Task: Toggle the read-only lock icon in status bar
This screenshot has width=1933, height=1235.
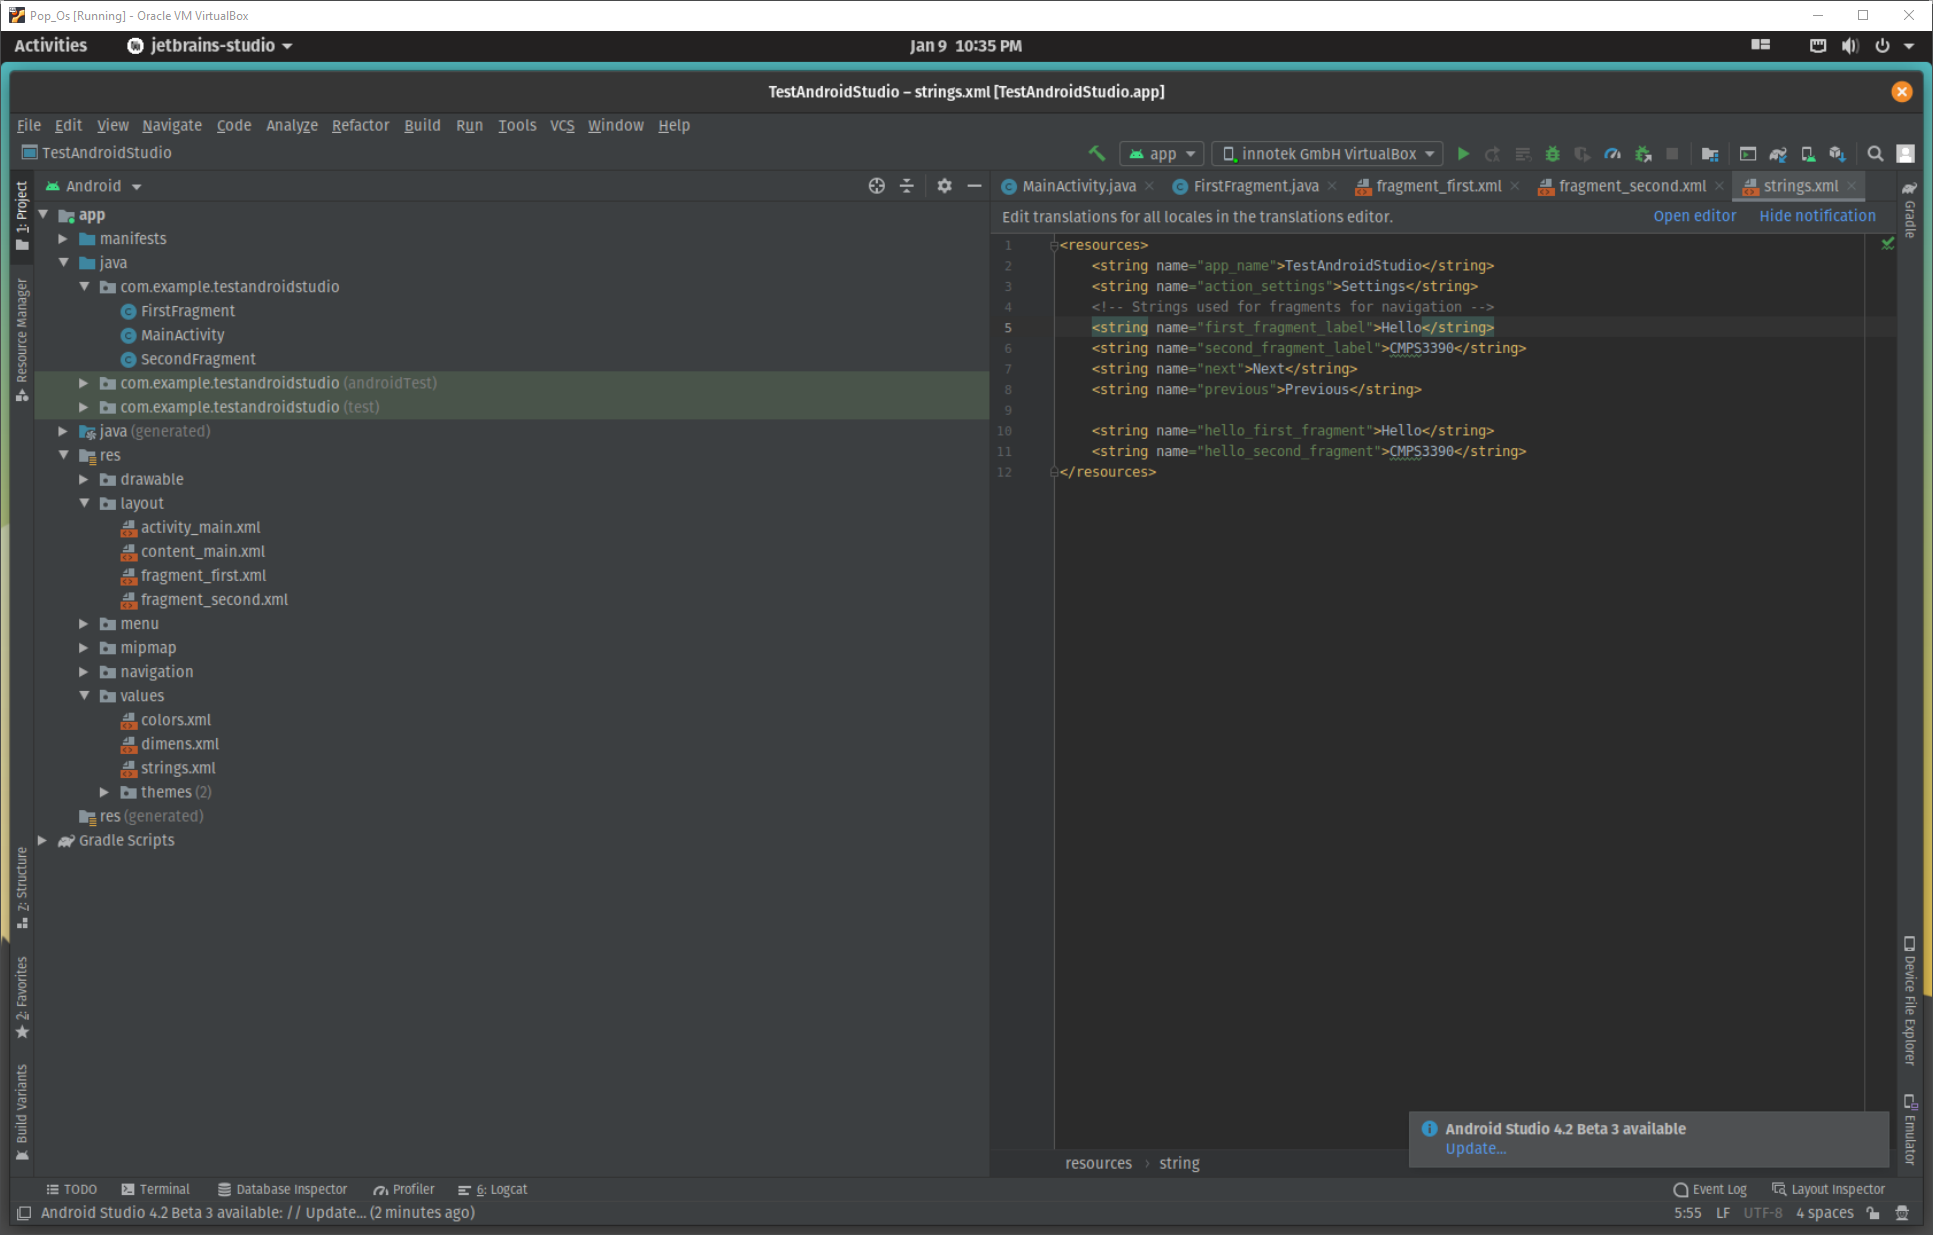Action: click(x=1873, y=1213)
